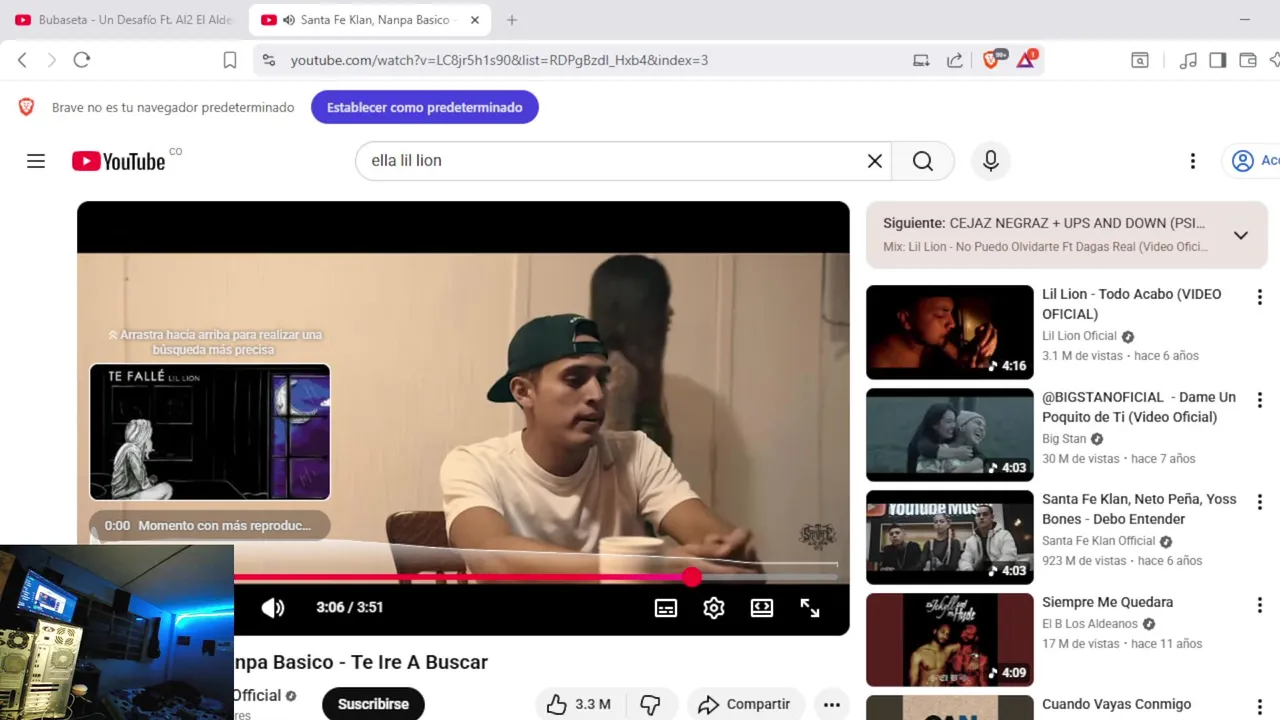Like the video with thumbs up
The height and width of the screenshot is (720, 1280).
pyautogui.click(x=578, y=705)
